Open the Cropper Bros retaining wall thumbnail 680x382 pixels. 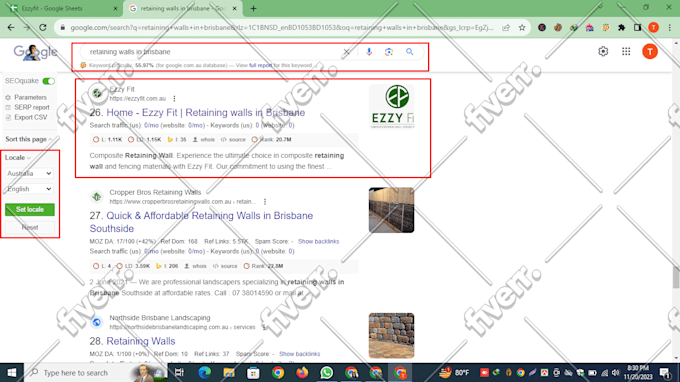(x=391, y=210)
